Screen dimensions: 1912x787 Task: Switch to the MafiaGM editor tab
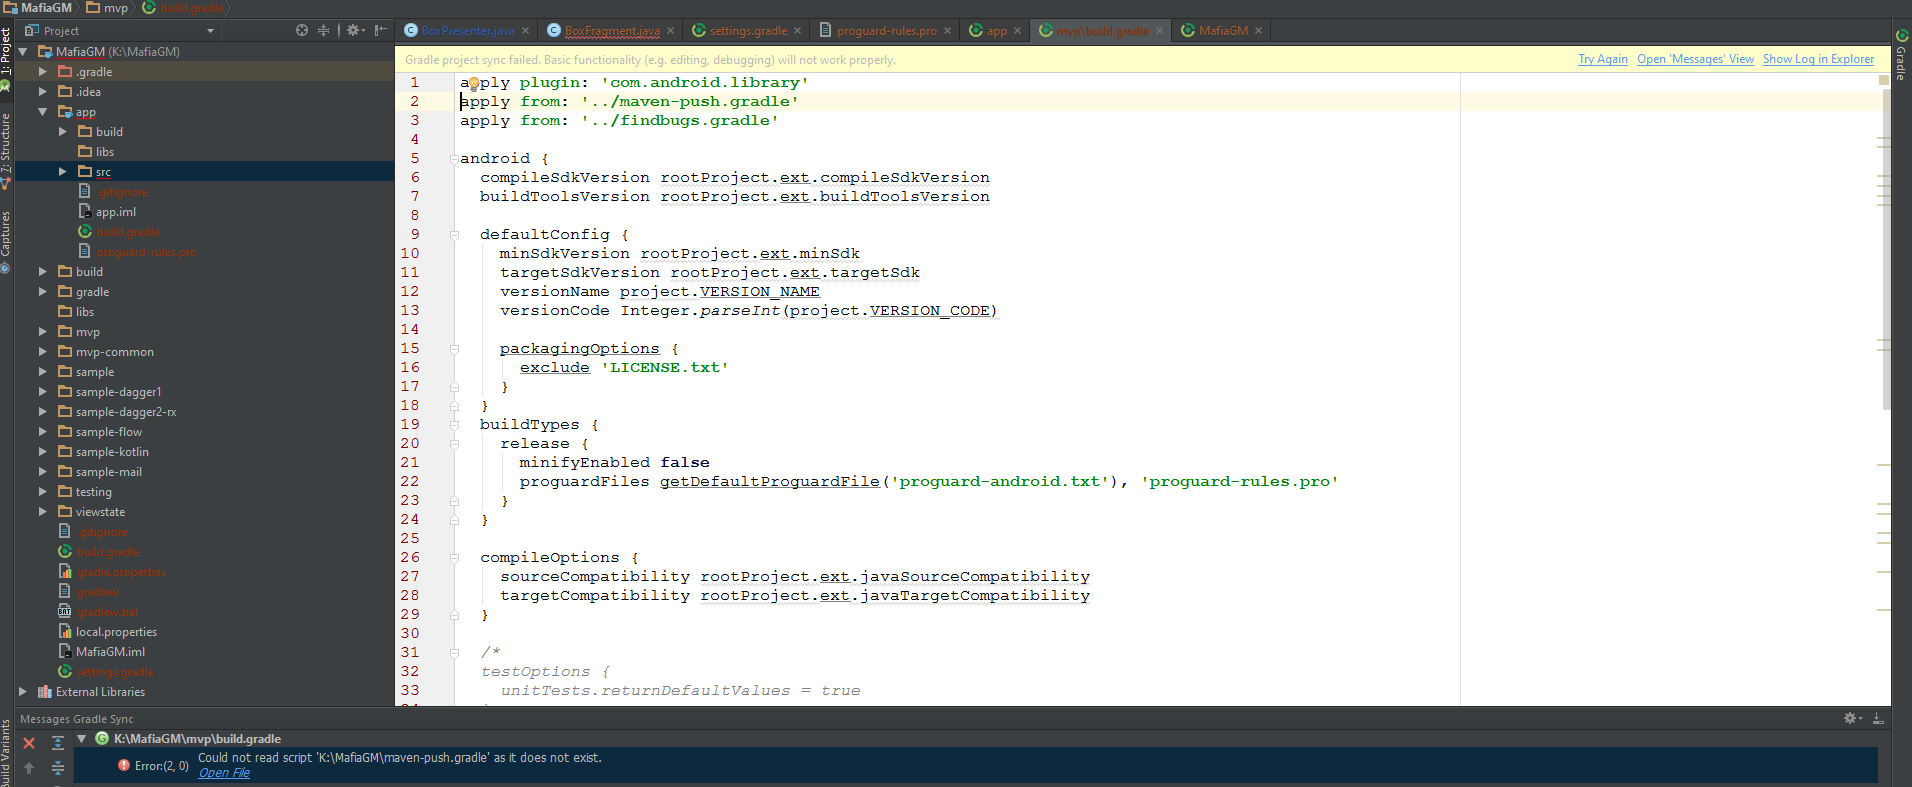pos(1223,31)
